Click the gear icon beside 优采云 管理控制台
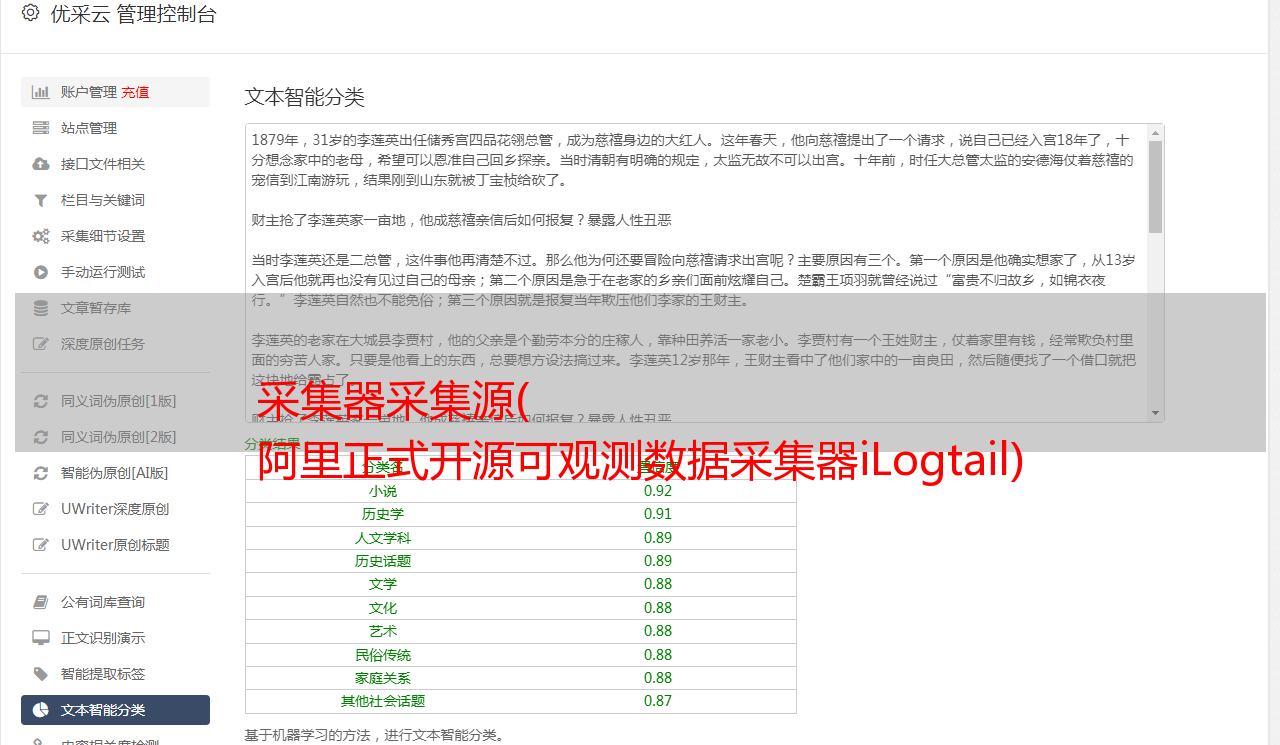 [30, 13]
